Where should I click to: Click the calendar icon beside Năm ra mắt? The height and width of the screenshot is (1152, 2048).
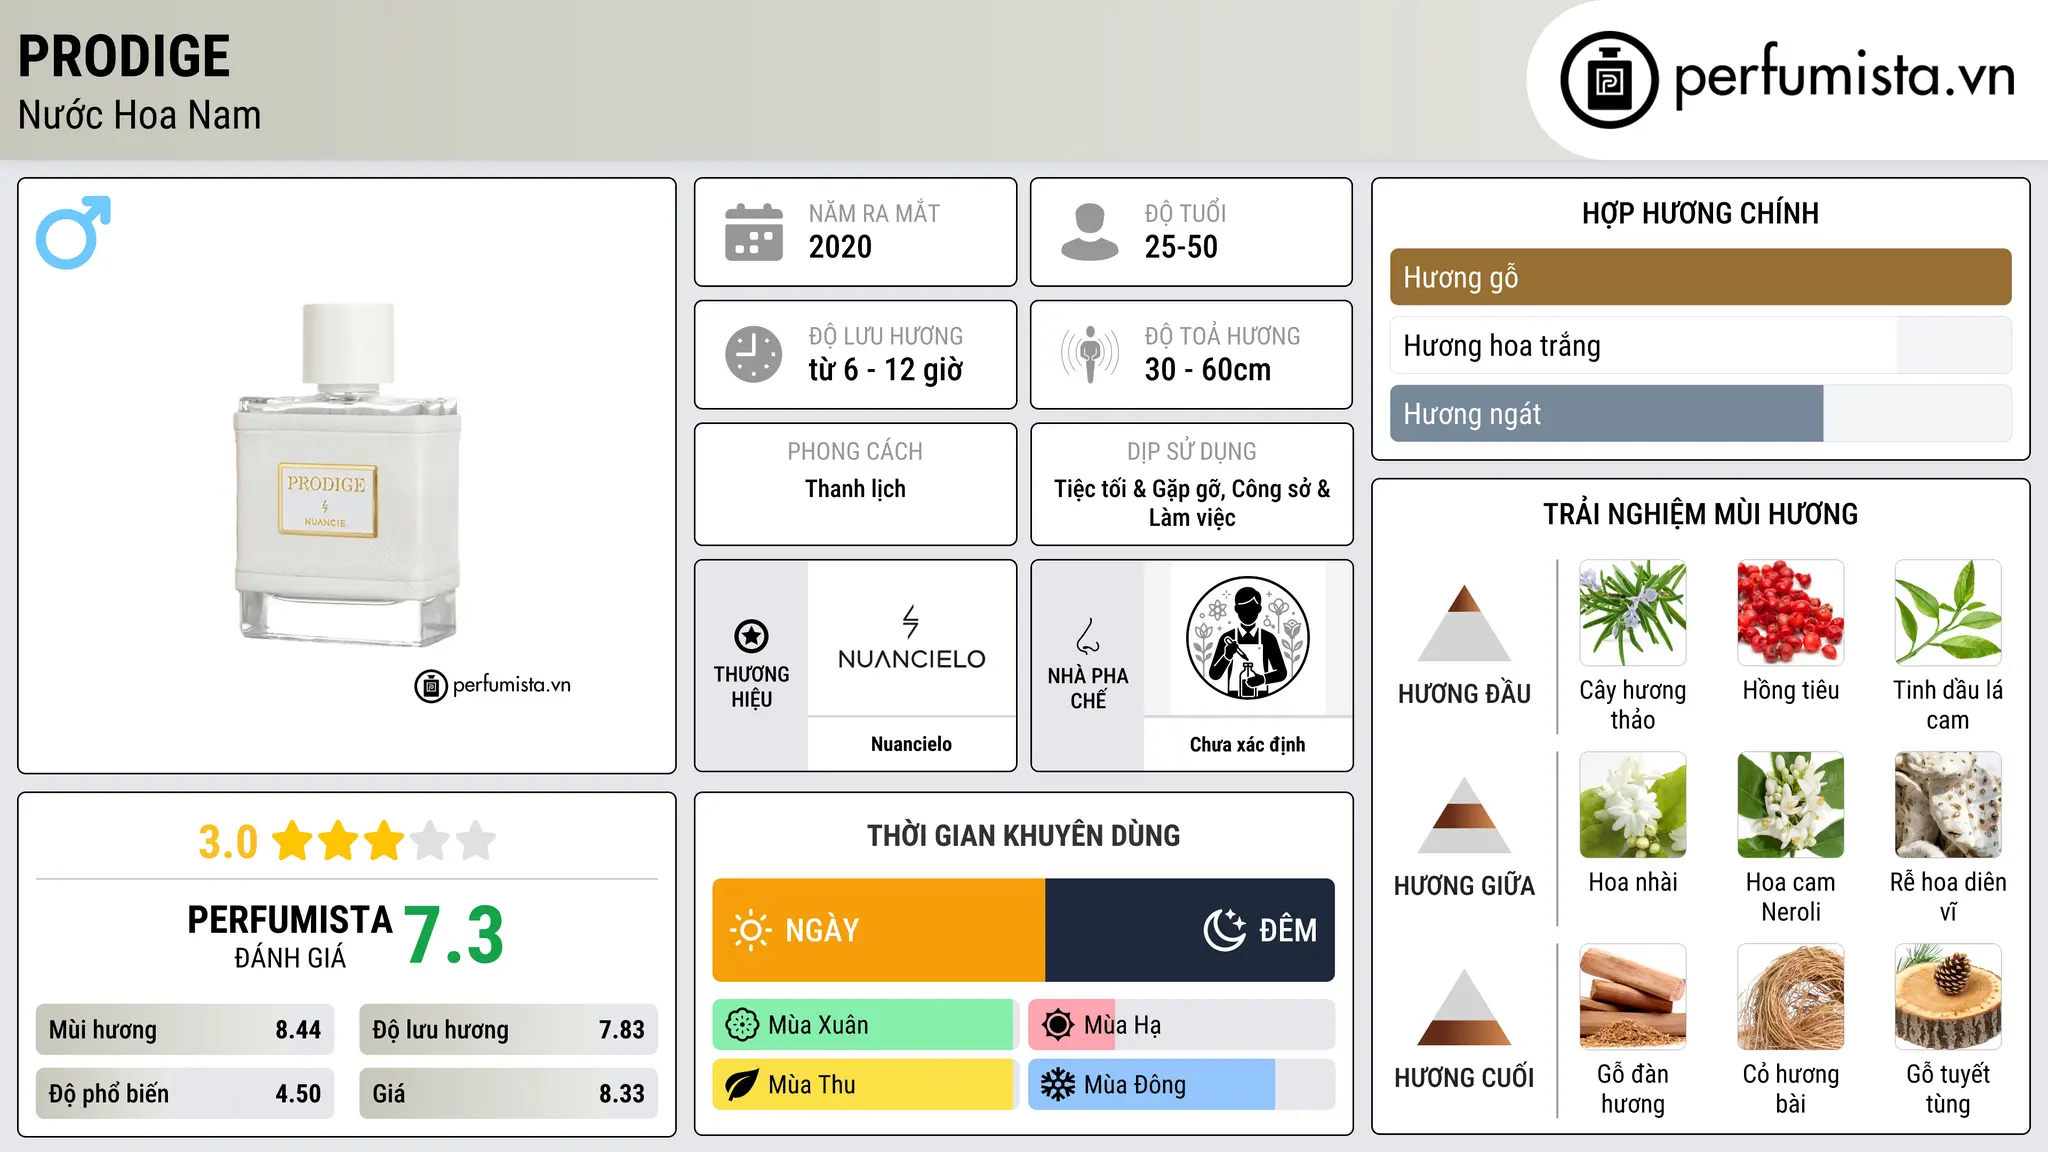(x=754, y=232)
